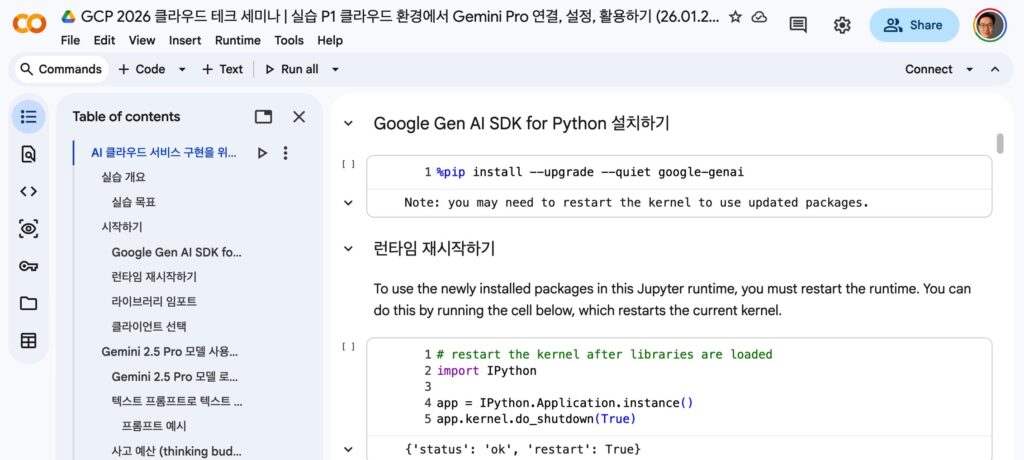Click the Google Drive icon beside the title
The image size is (1024, 460).
68,17
